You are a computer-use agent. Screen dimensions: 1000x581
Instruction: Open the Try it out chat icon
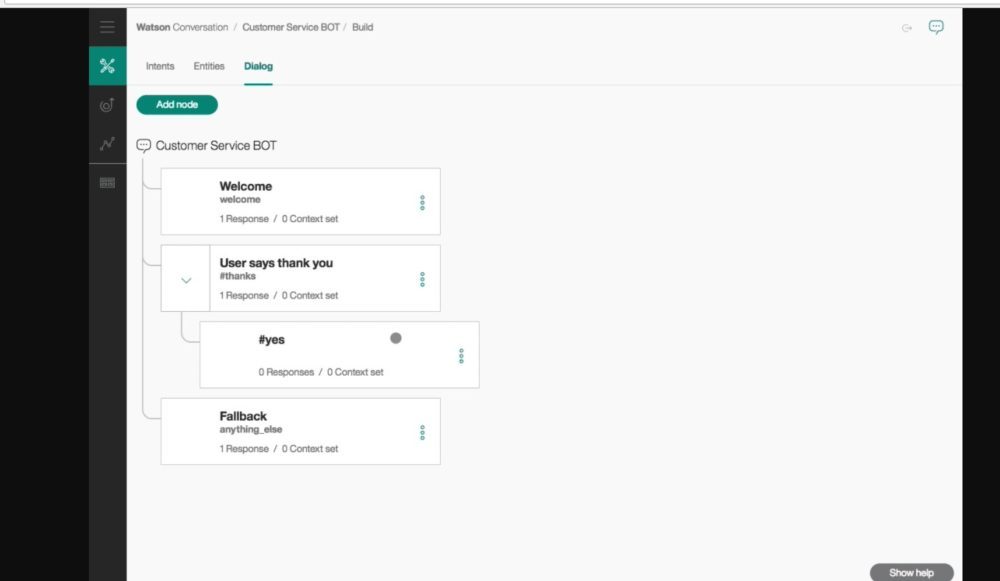[936, 27]
